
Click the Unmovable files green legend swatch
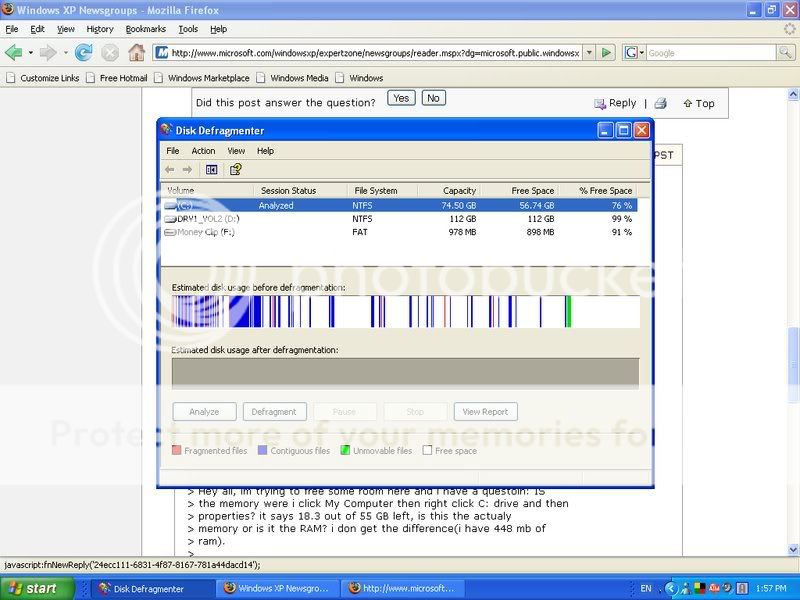point(345,450)
